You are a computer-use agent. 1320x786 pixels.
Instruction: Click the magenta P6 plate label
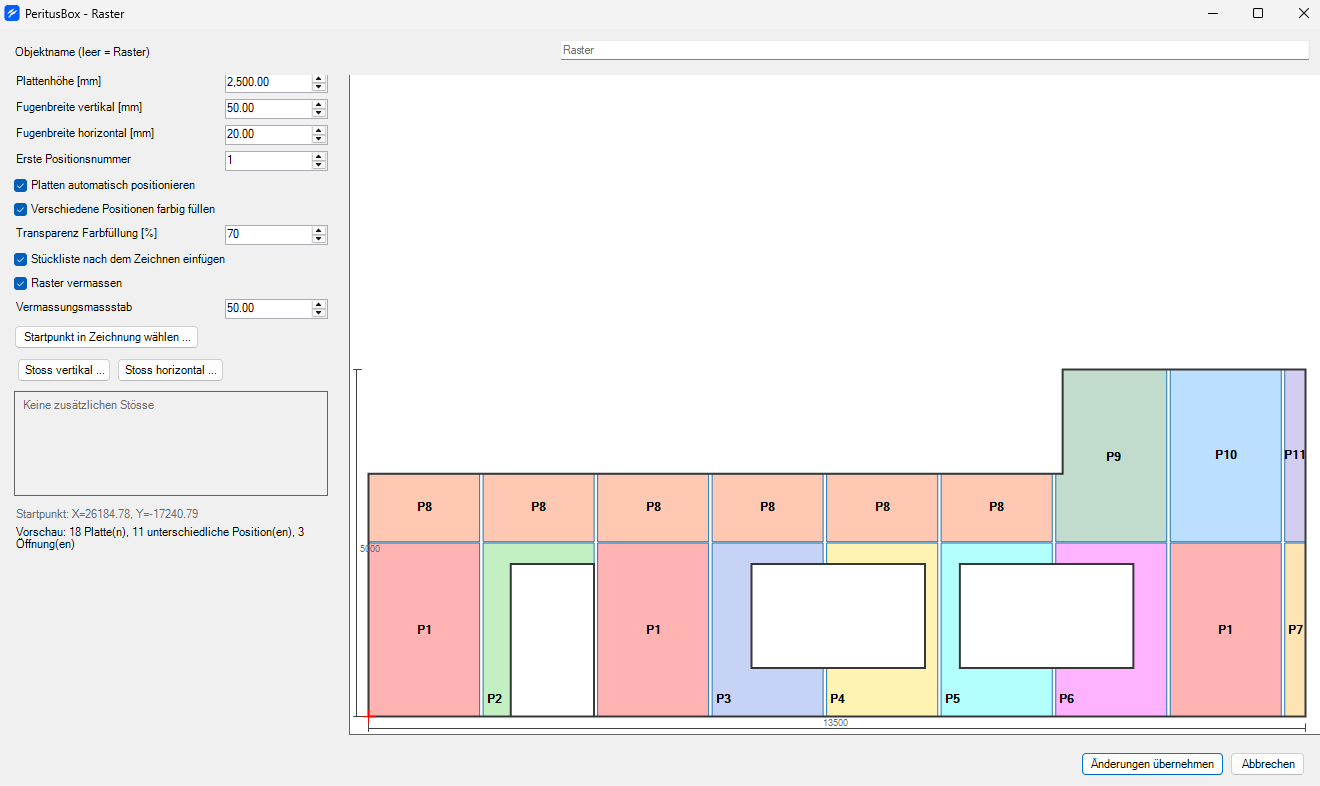point(1066,698)
